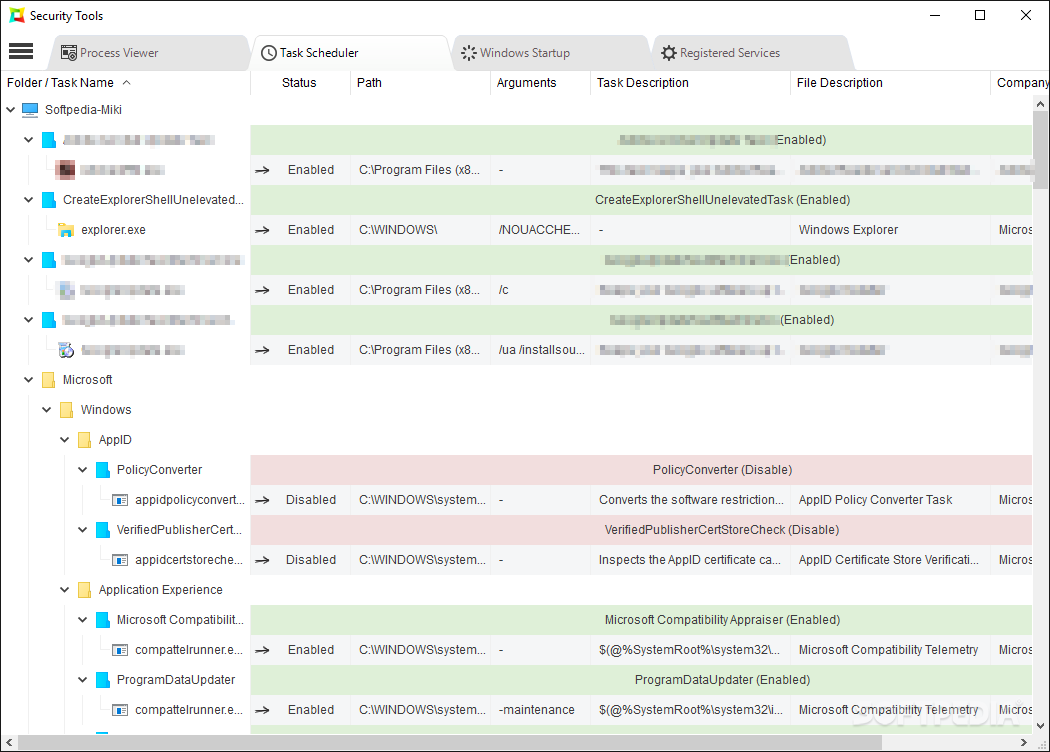Click the Registered Services gear icon
The width and height of the screenshot is (1050, 752).
668,53
